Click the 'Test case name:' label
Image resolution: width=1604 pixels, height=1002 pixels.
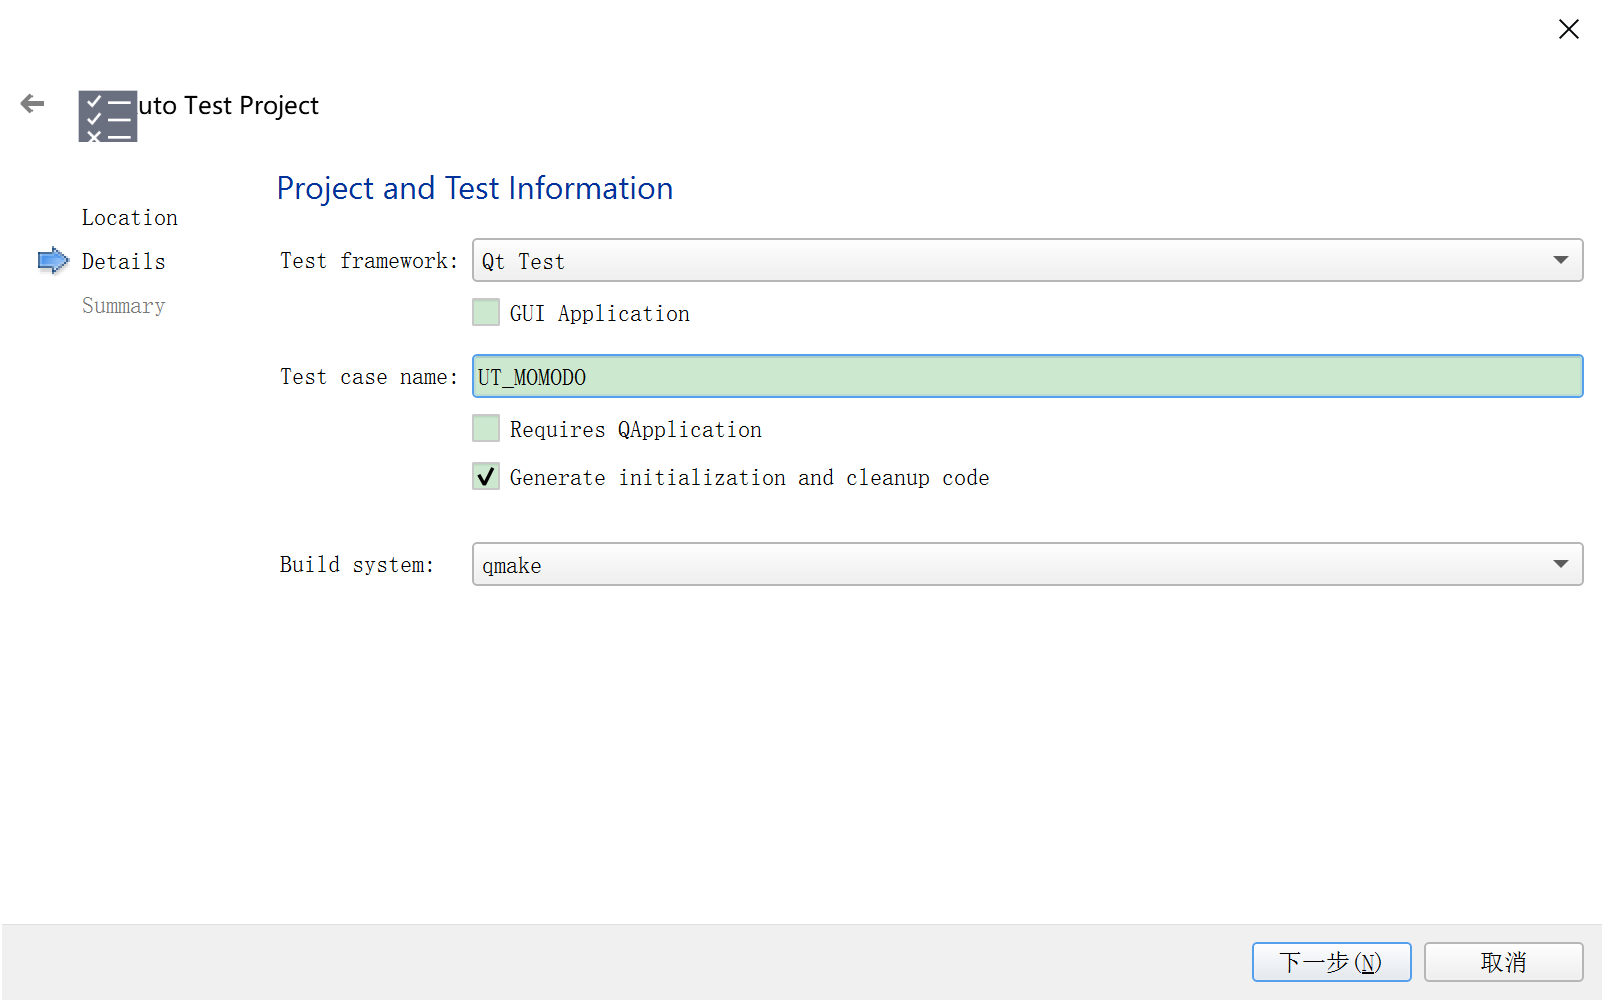(368, 377)
